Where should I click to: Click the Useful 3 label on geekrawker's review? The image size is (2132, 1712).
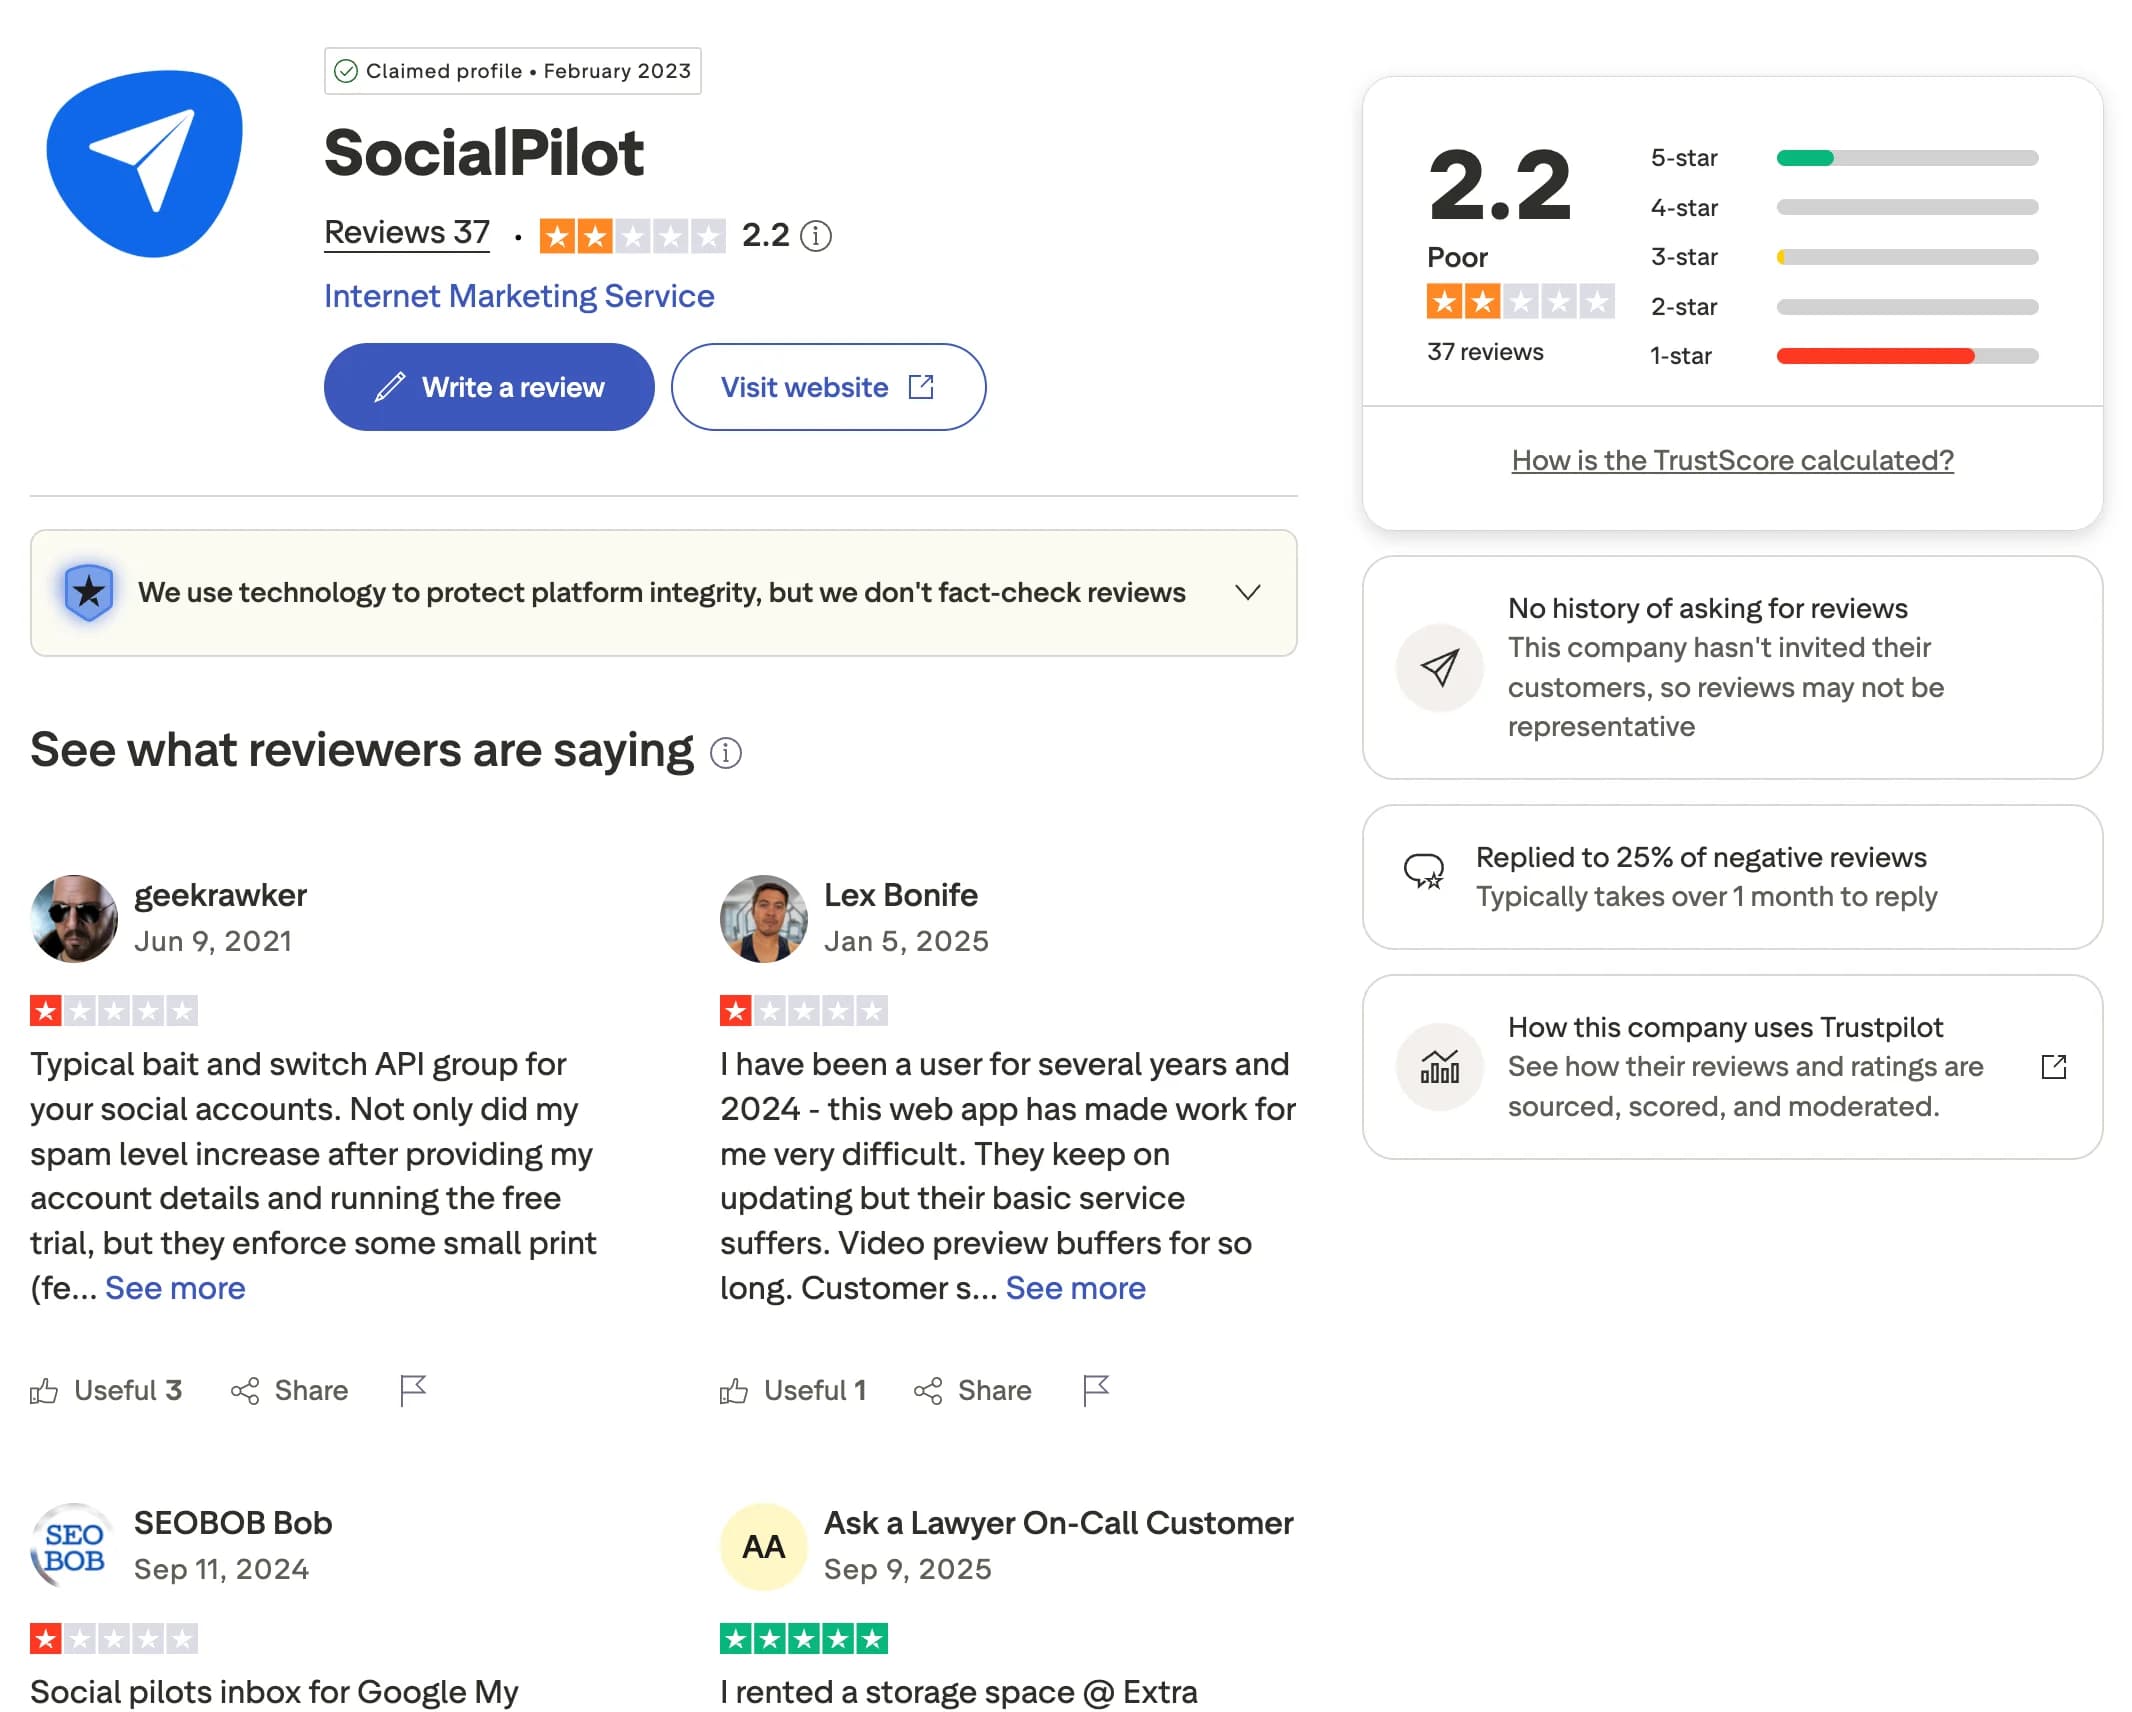coord(128,1391)
